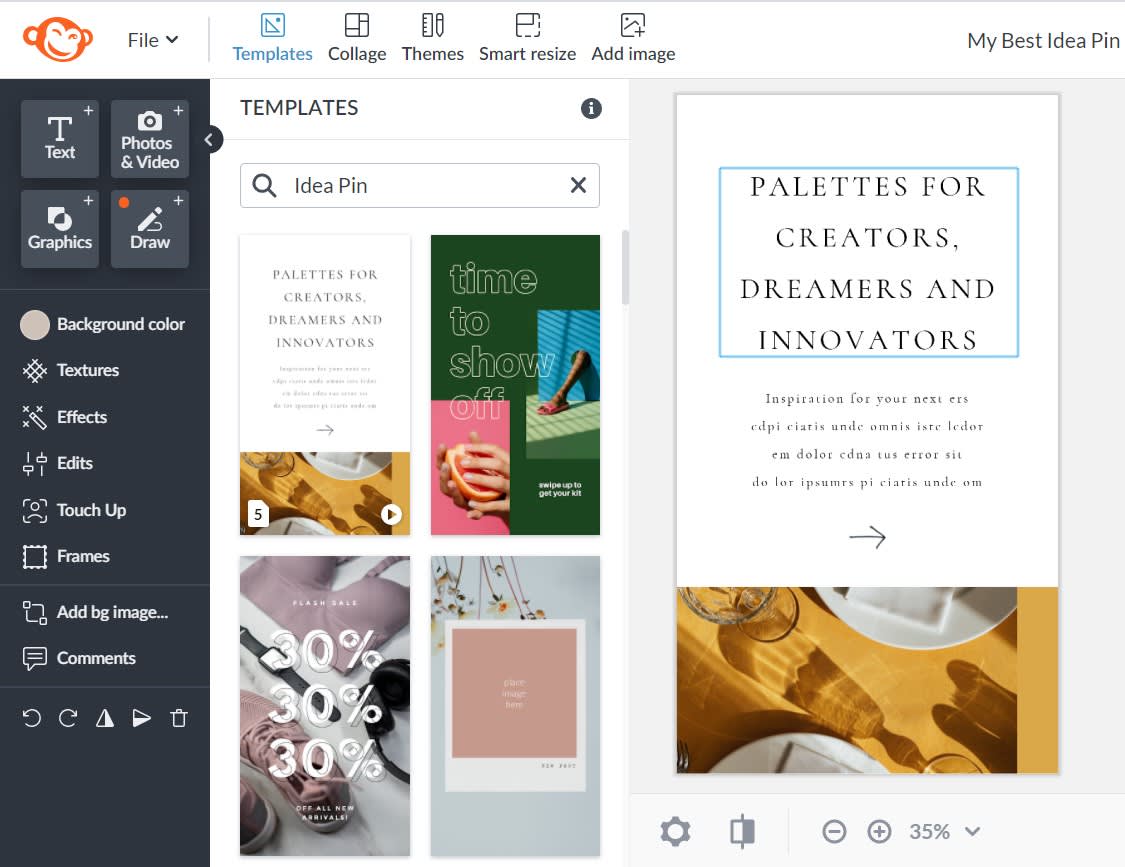Screen dimensions: 1125x867
Task: Click the 5 page count badge
Action: pos(258,514)
